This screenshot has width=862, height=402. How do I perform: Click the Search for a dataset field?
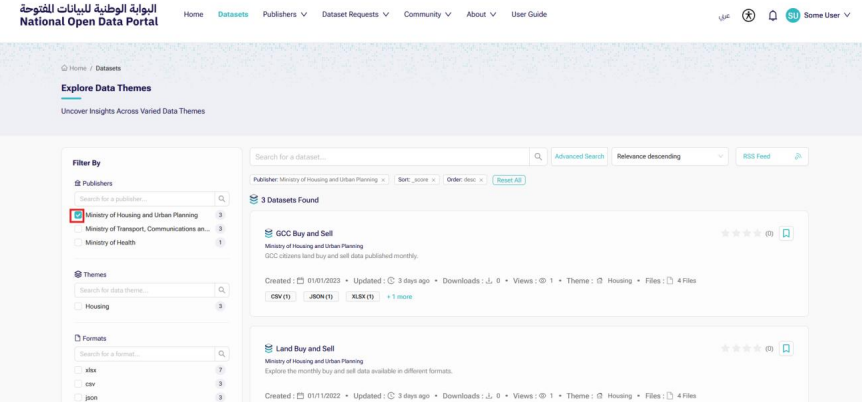(389, 156)
